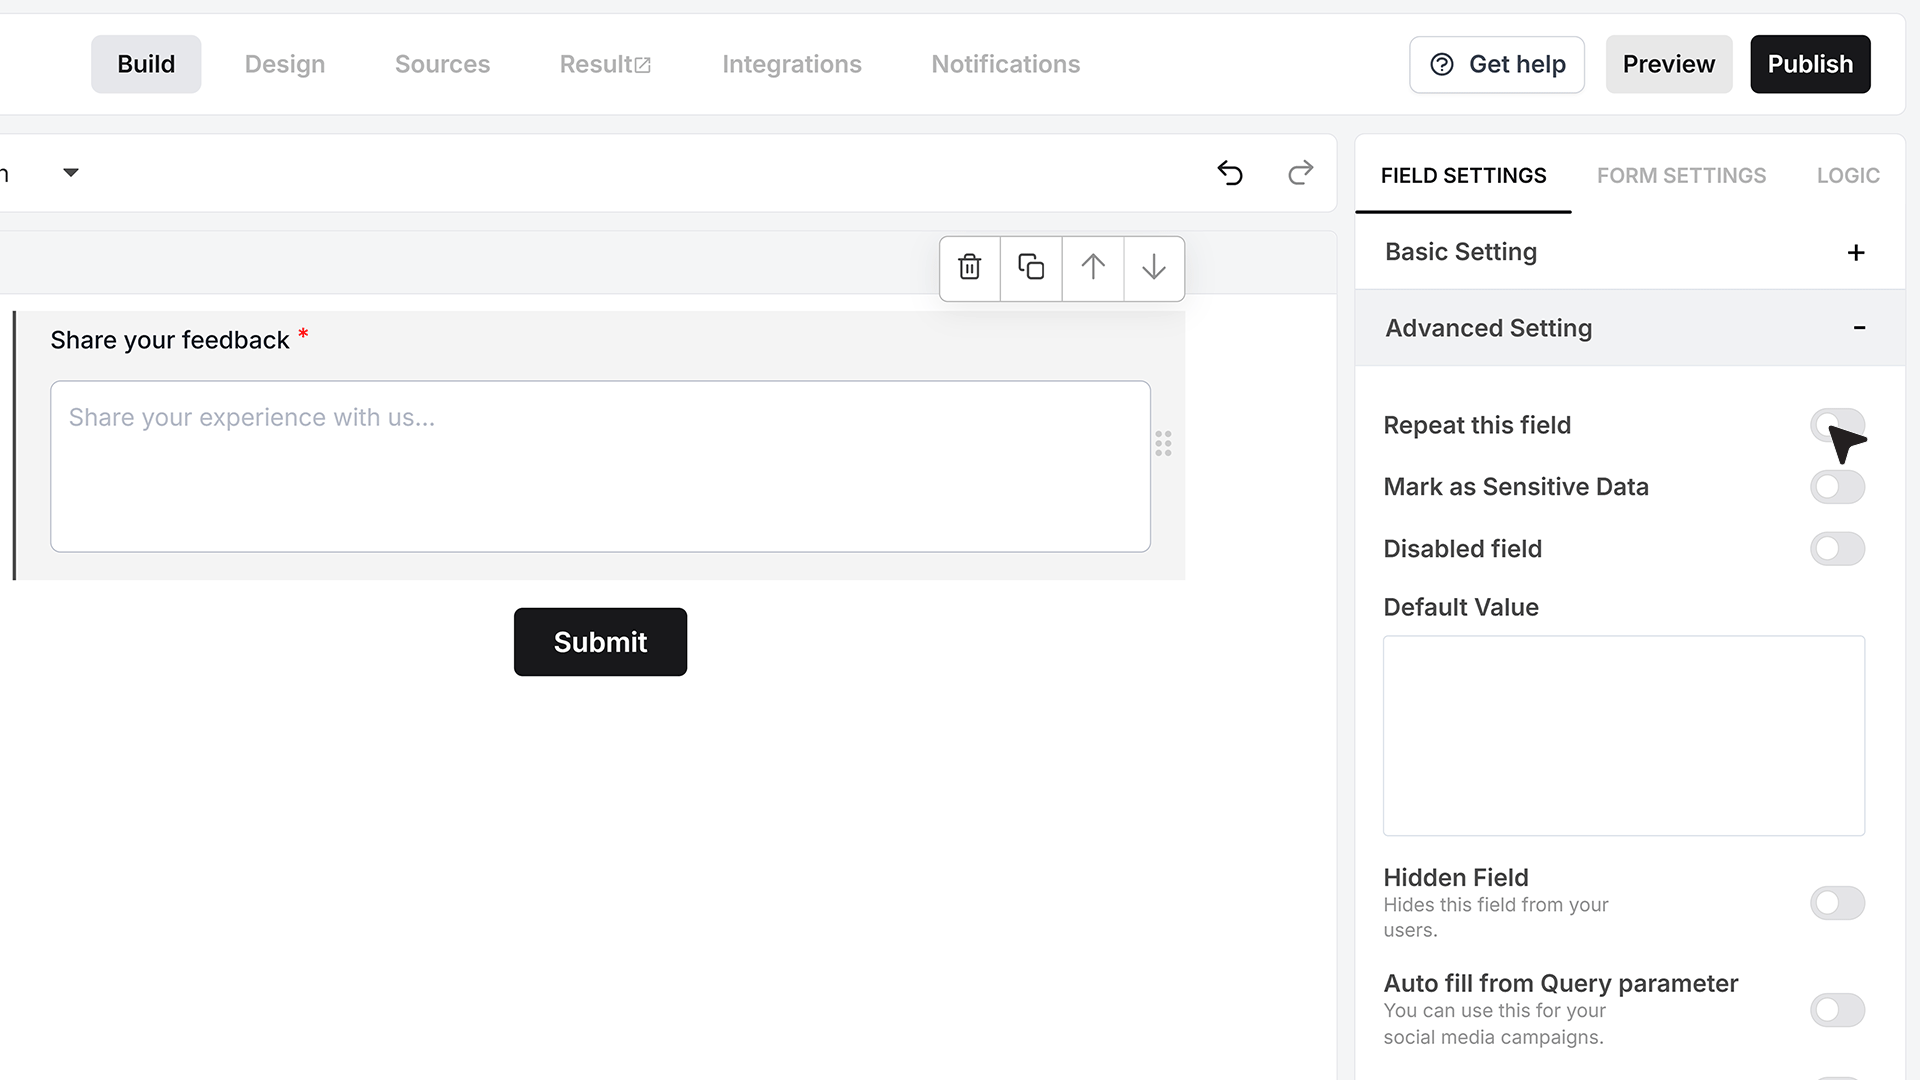Duplicate the field using copy icon
1920x1080 pixels.
(x=1031, y=267)
